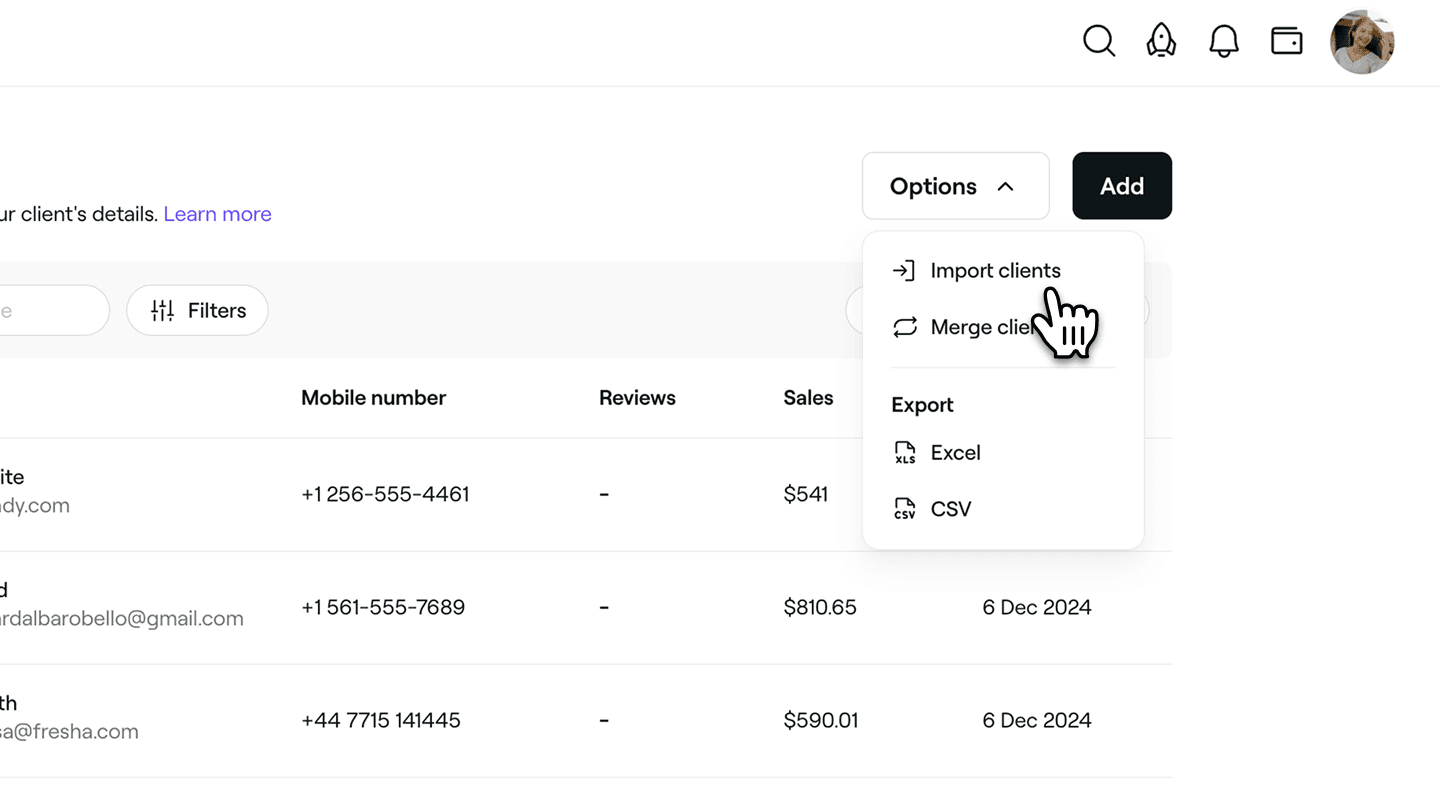1440x800 pixels.
Task: Click the Export section heading
Action: pyautogui.click(x=922, y=405)
